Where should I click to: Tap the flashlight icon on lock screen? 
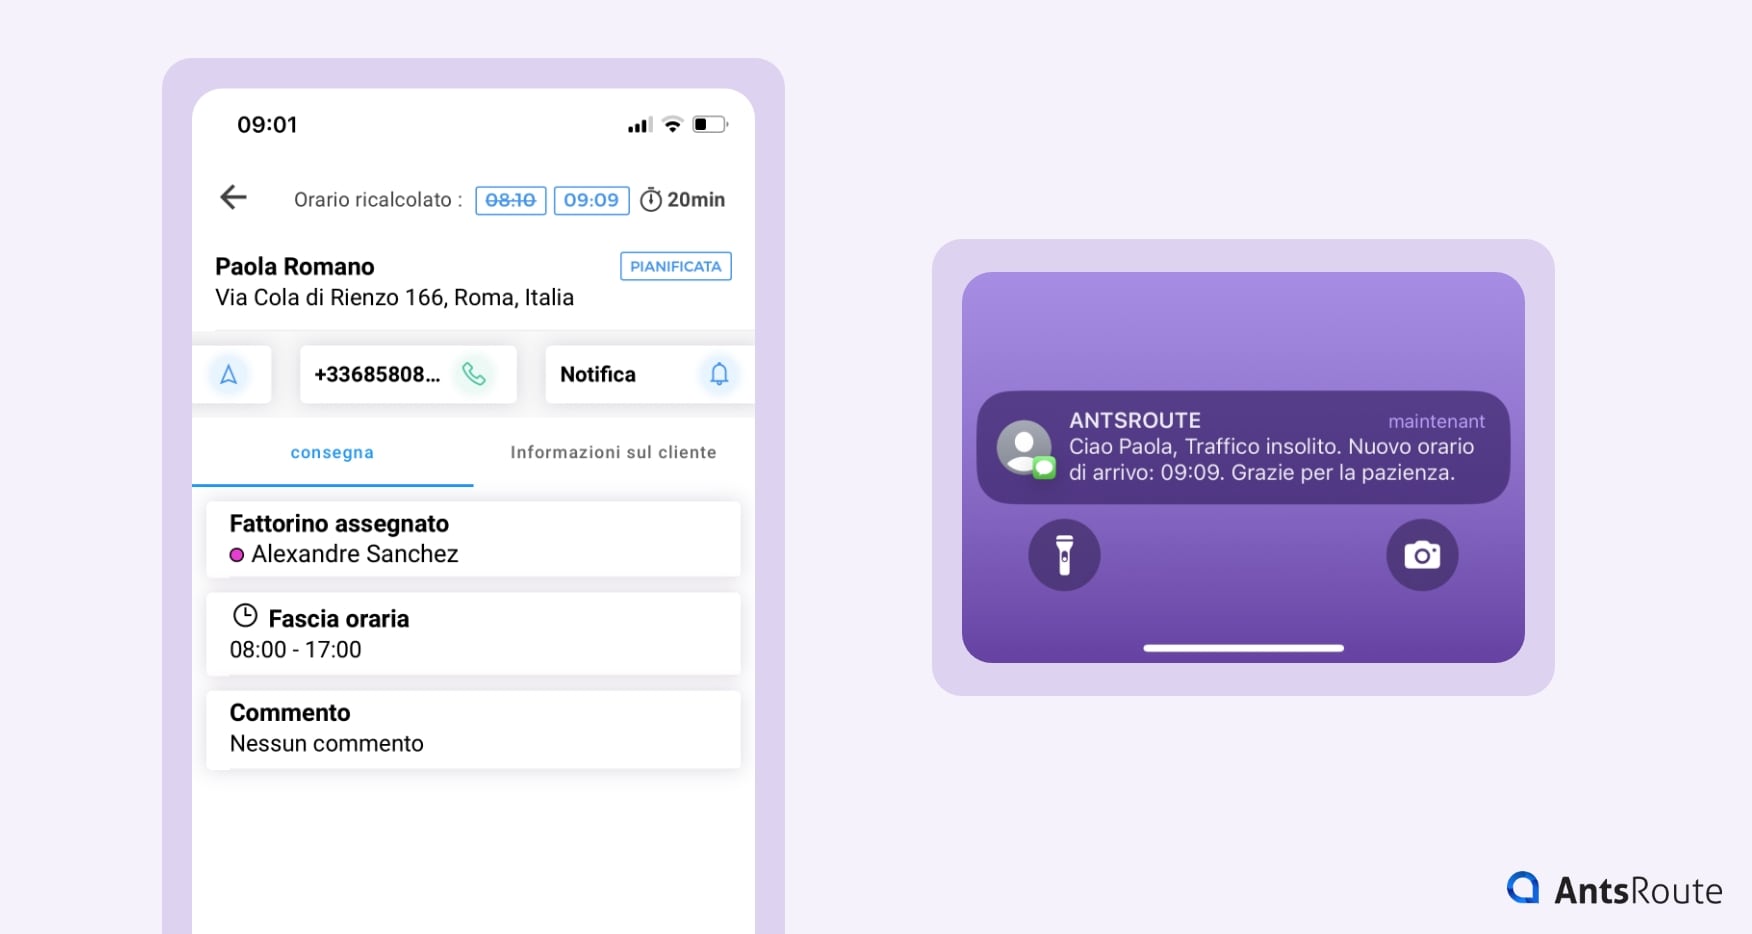[1064, 555]
